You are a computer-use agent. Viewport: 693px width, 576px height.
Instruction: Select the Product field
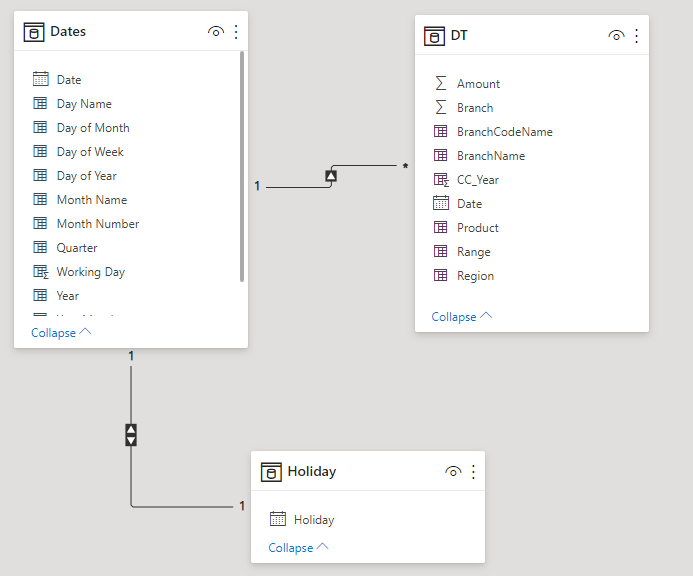tap(478, 228)
